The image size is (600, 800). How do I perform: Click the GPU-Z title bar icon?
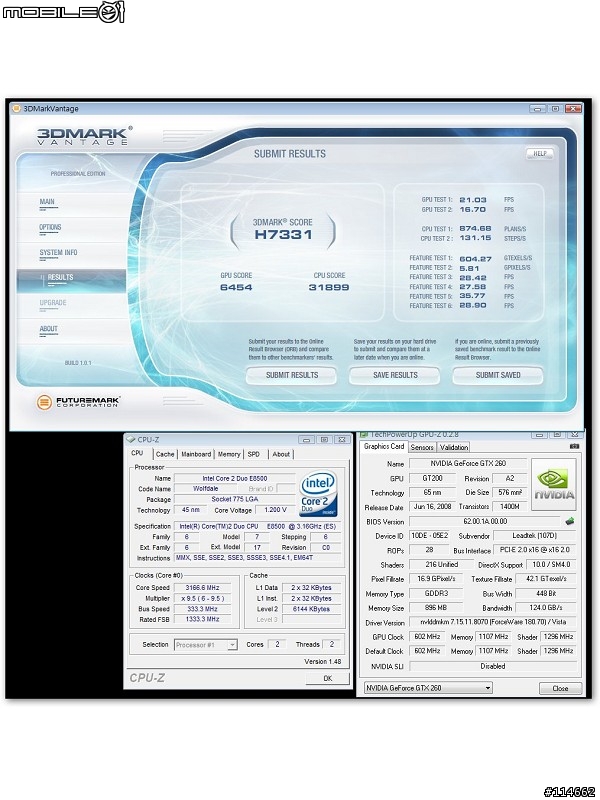point(364,435)
